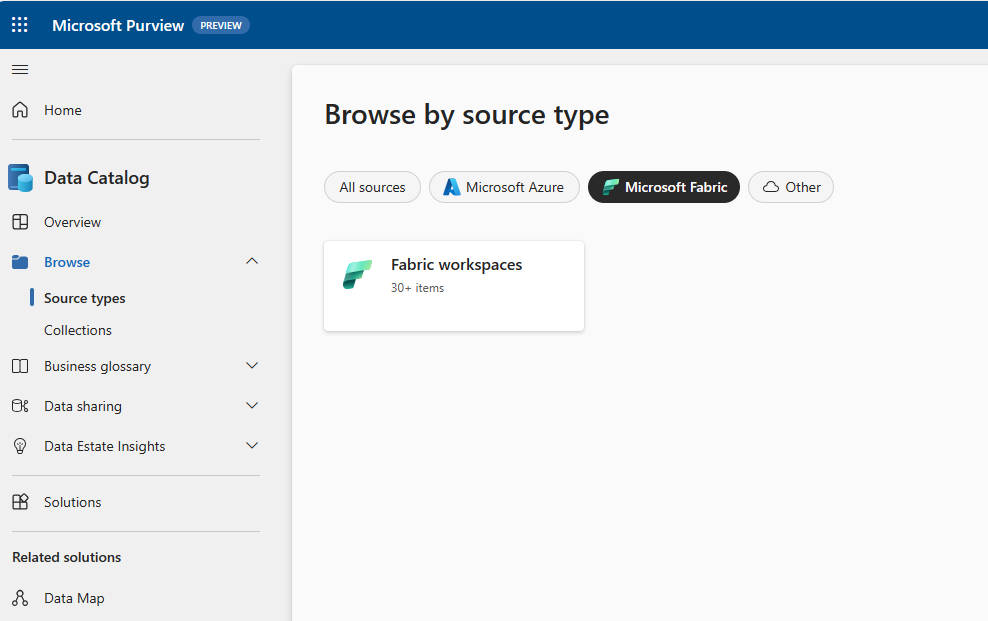Screen dimensions: 988x621
Task: Select the All sources filter
Action: point(372,187)
